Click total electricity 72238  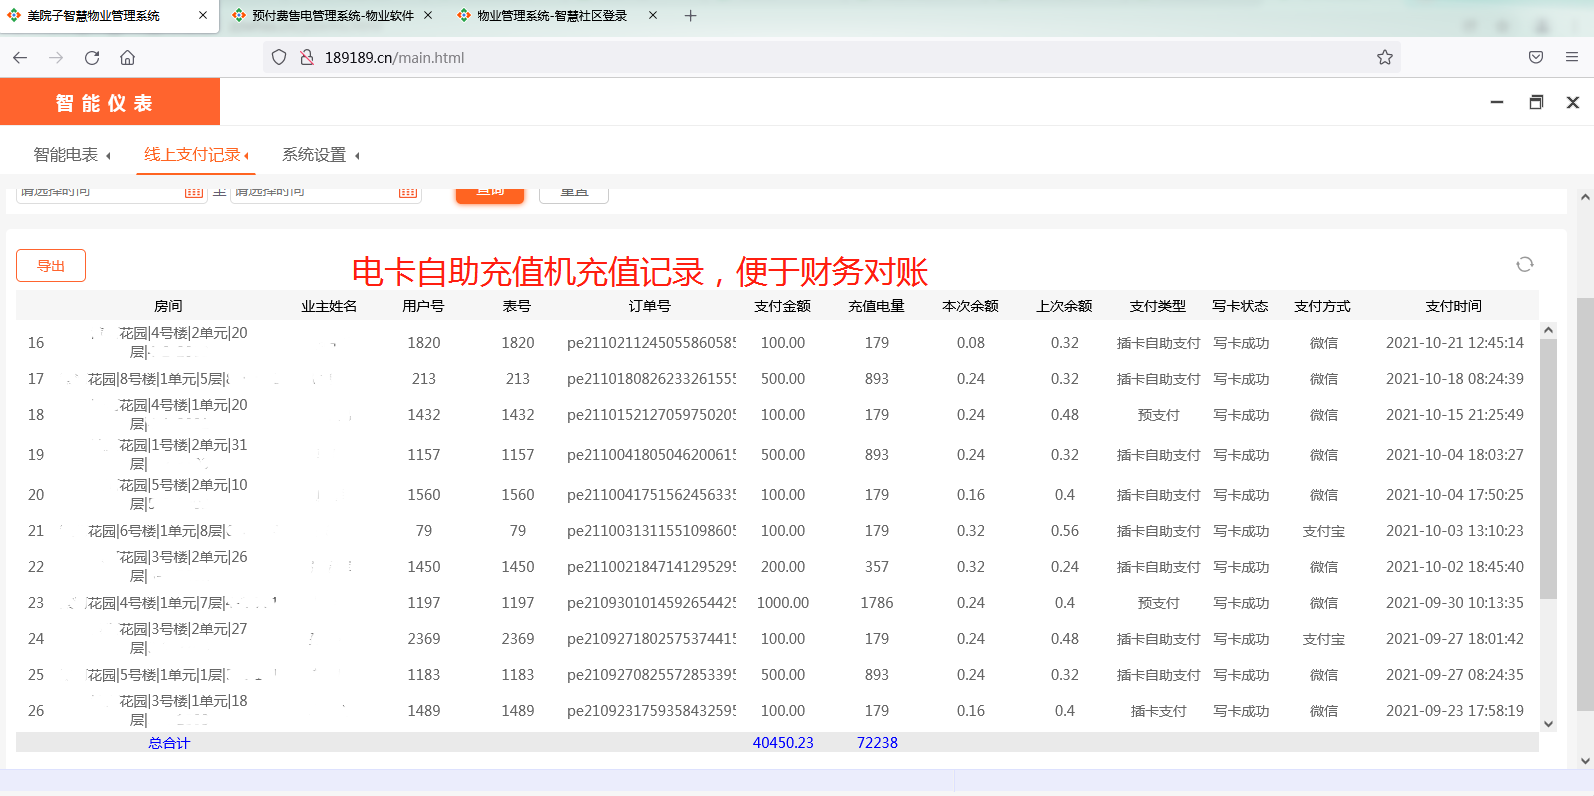point(877,743)
